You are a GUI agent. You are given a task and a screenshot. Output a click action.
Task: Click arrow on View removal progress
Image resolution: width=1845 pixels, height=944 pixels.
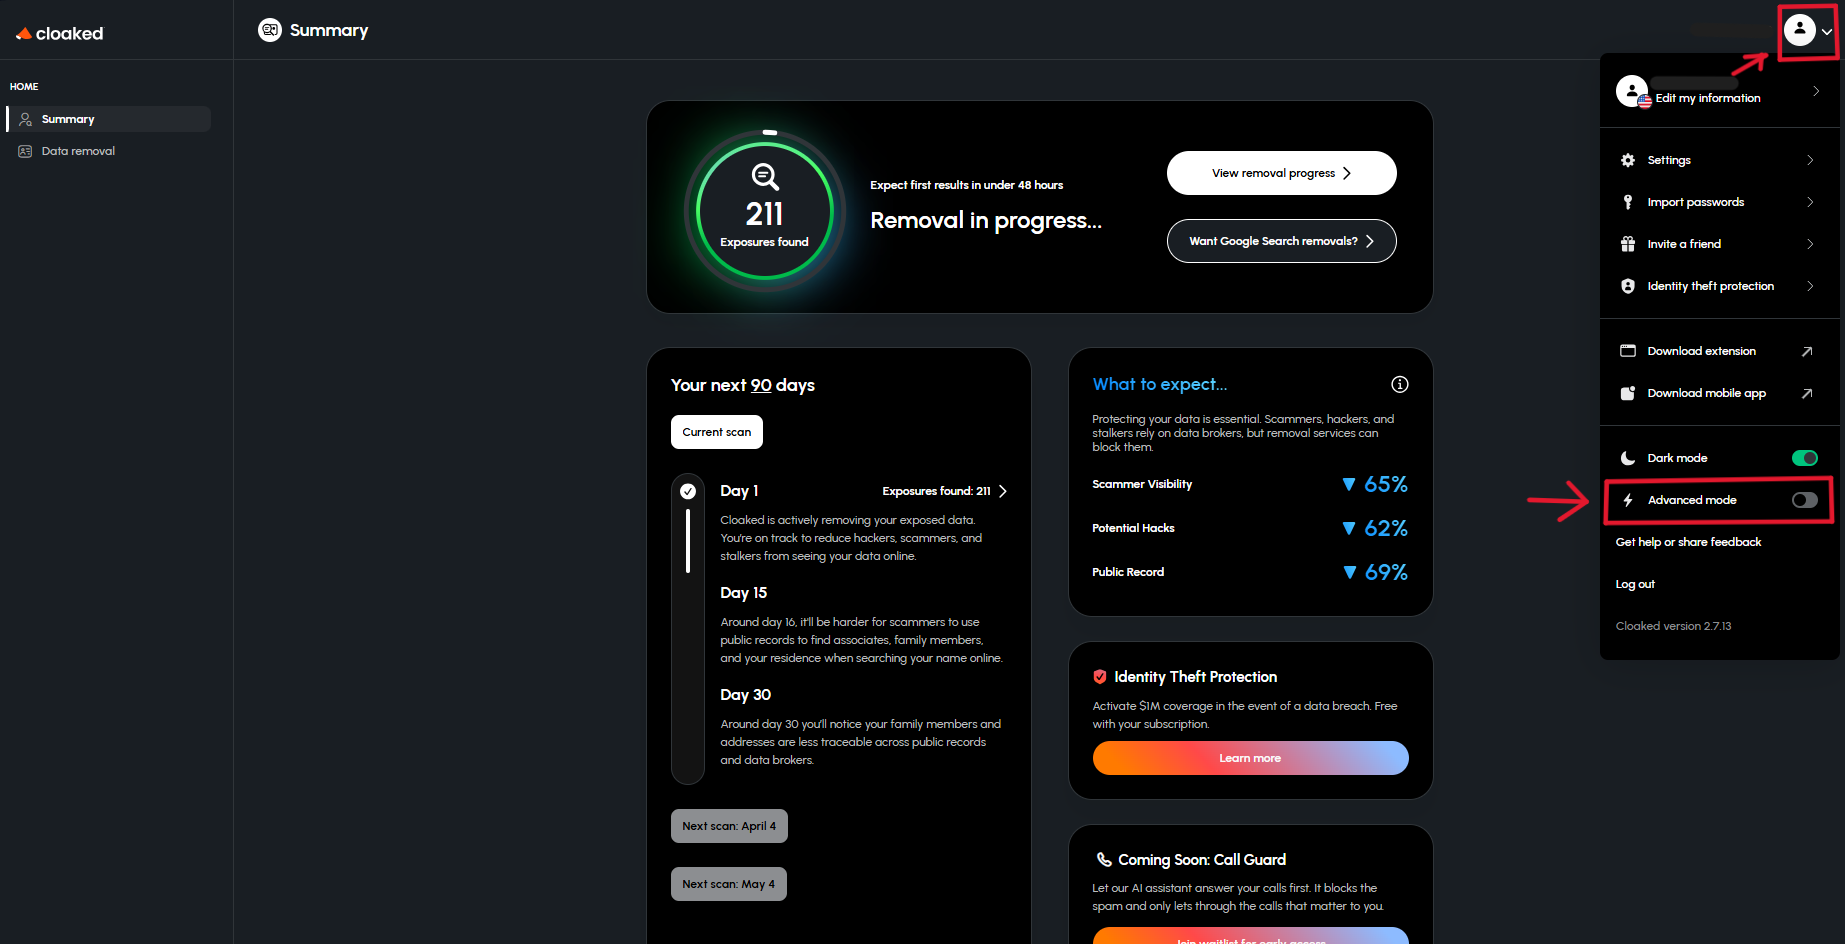[x=1347, y=173]
